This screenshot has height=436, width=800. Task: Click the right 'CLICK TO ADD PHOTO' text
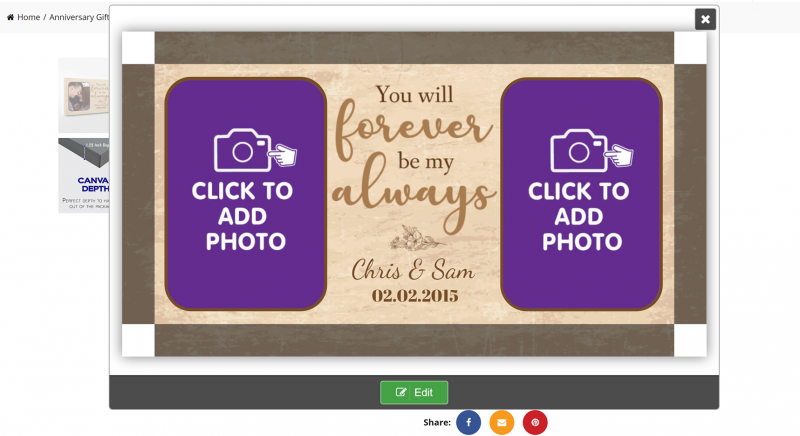580,216
